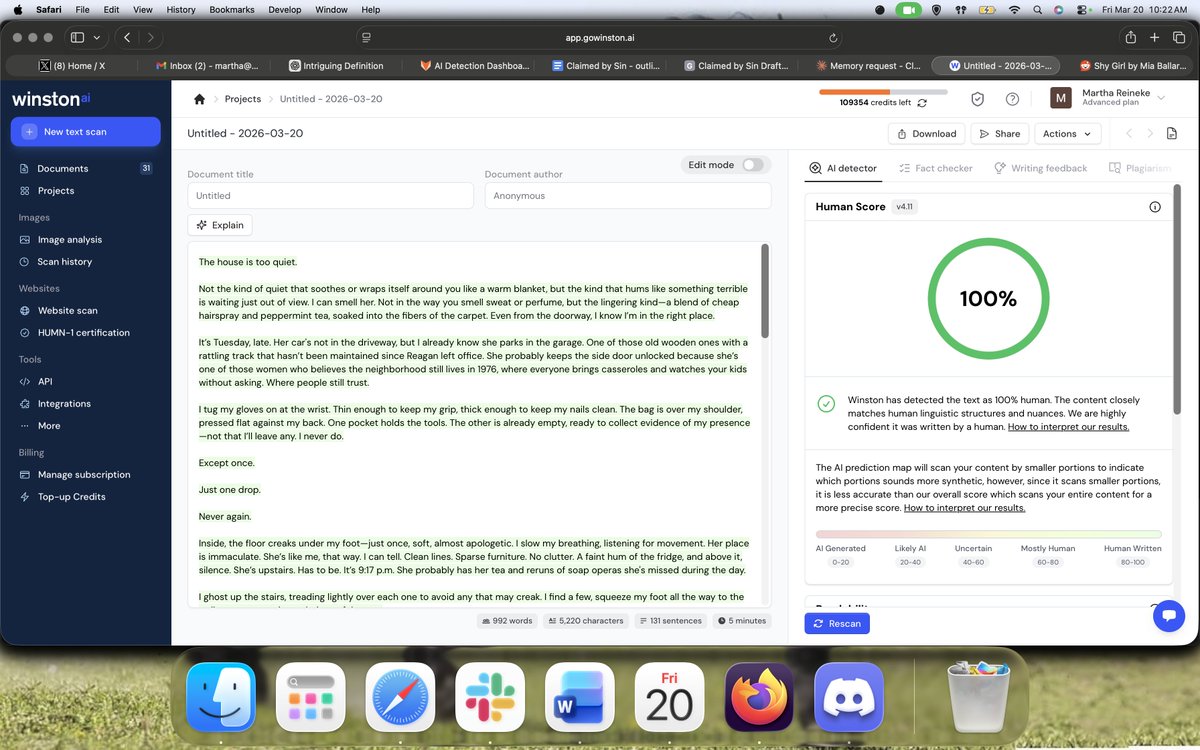Click the Rescan button
This screenshot has height=750, width=1200.
837,623
